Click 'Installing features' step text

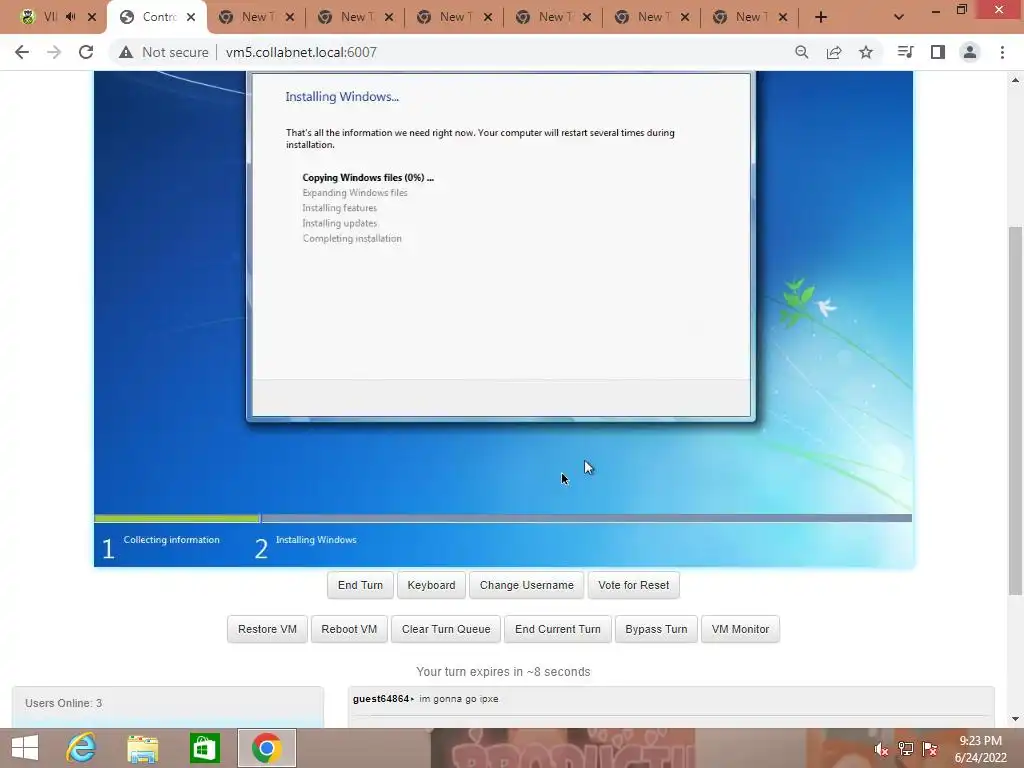pyautogui.click(x=340, y=208)
